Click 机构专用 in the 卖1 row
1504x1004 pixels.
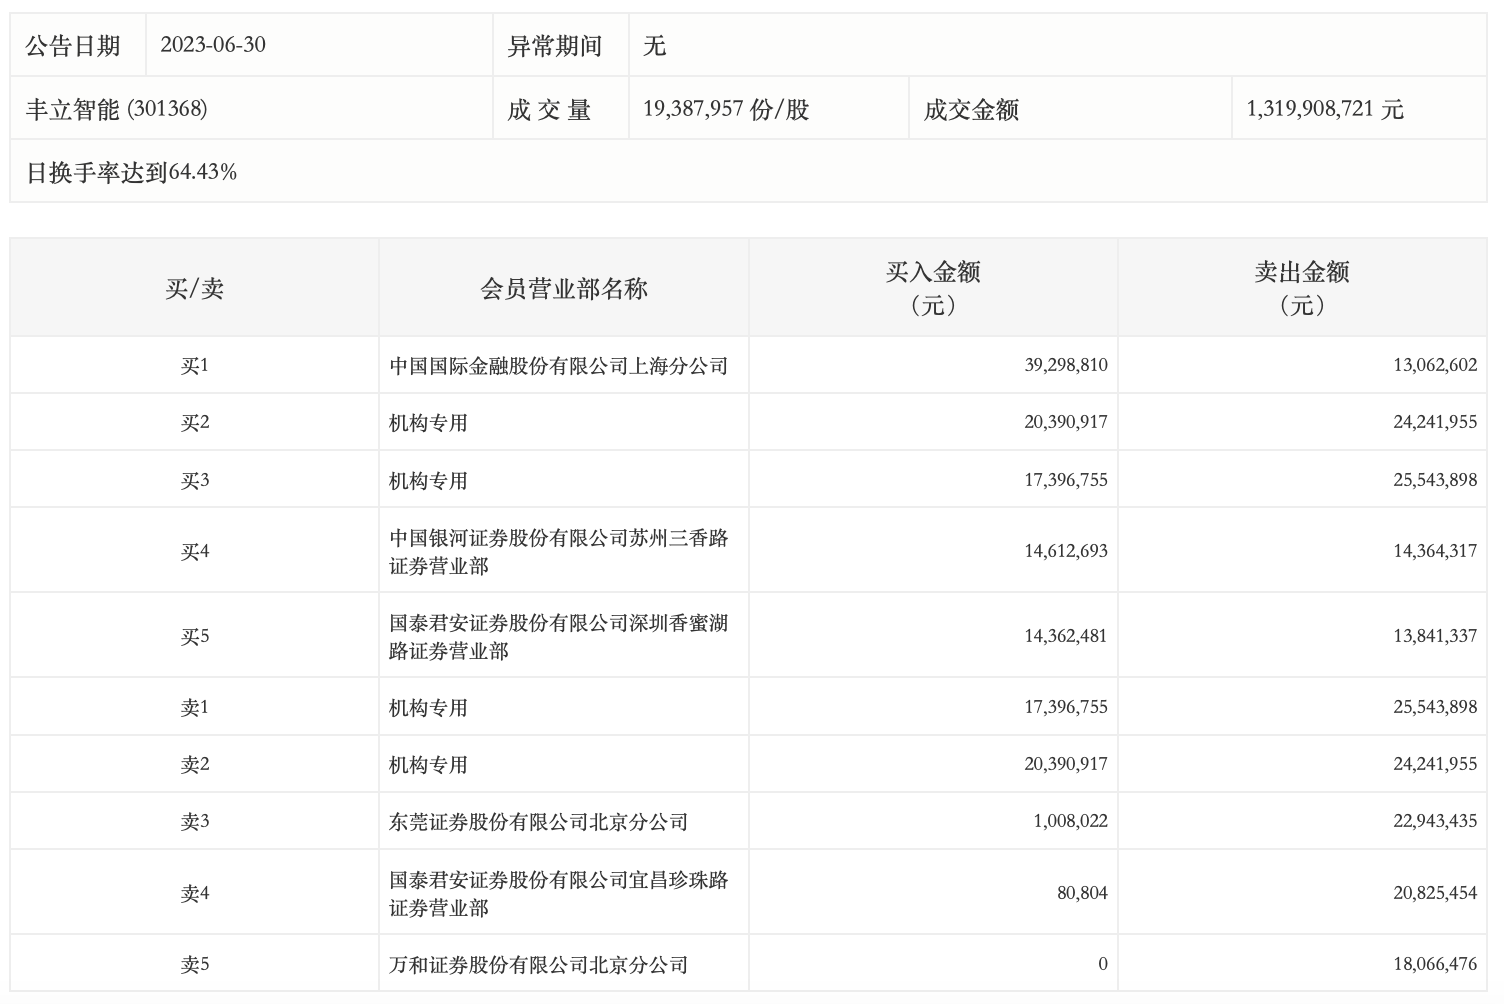pos(429,708)
